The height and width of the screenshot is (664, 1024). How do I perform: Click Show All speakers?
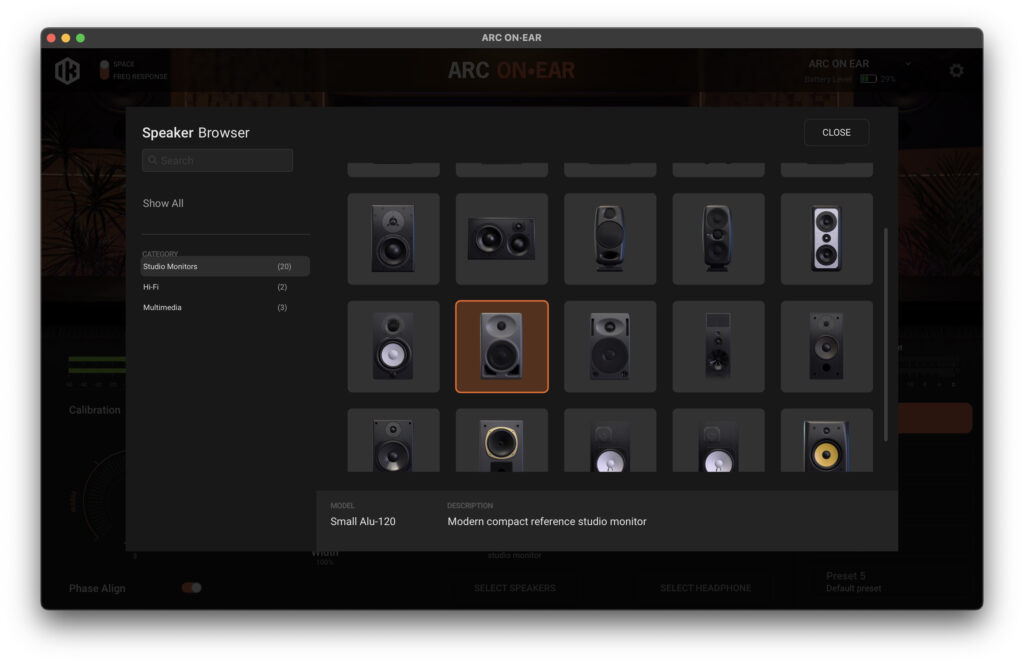[x=163, y=203]
